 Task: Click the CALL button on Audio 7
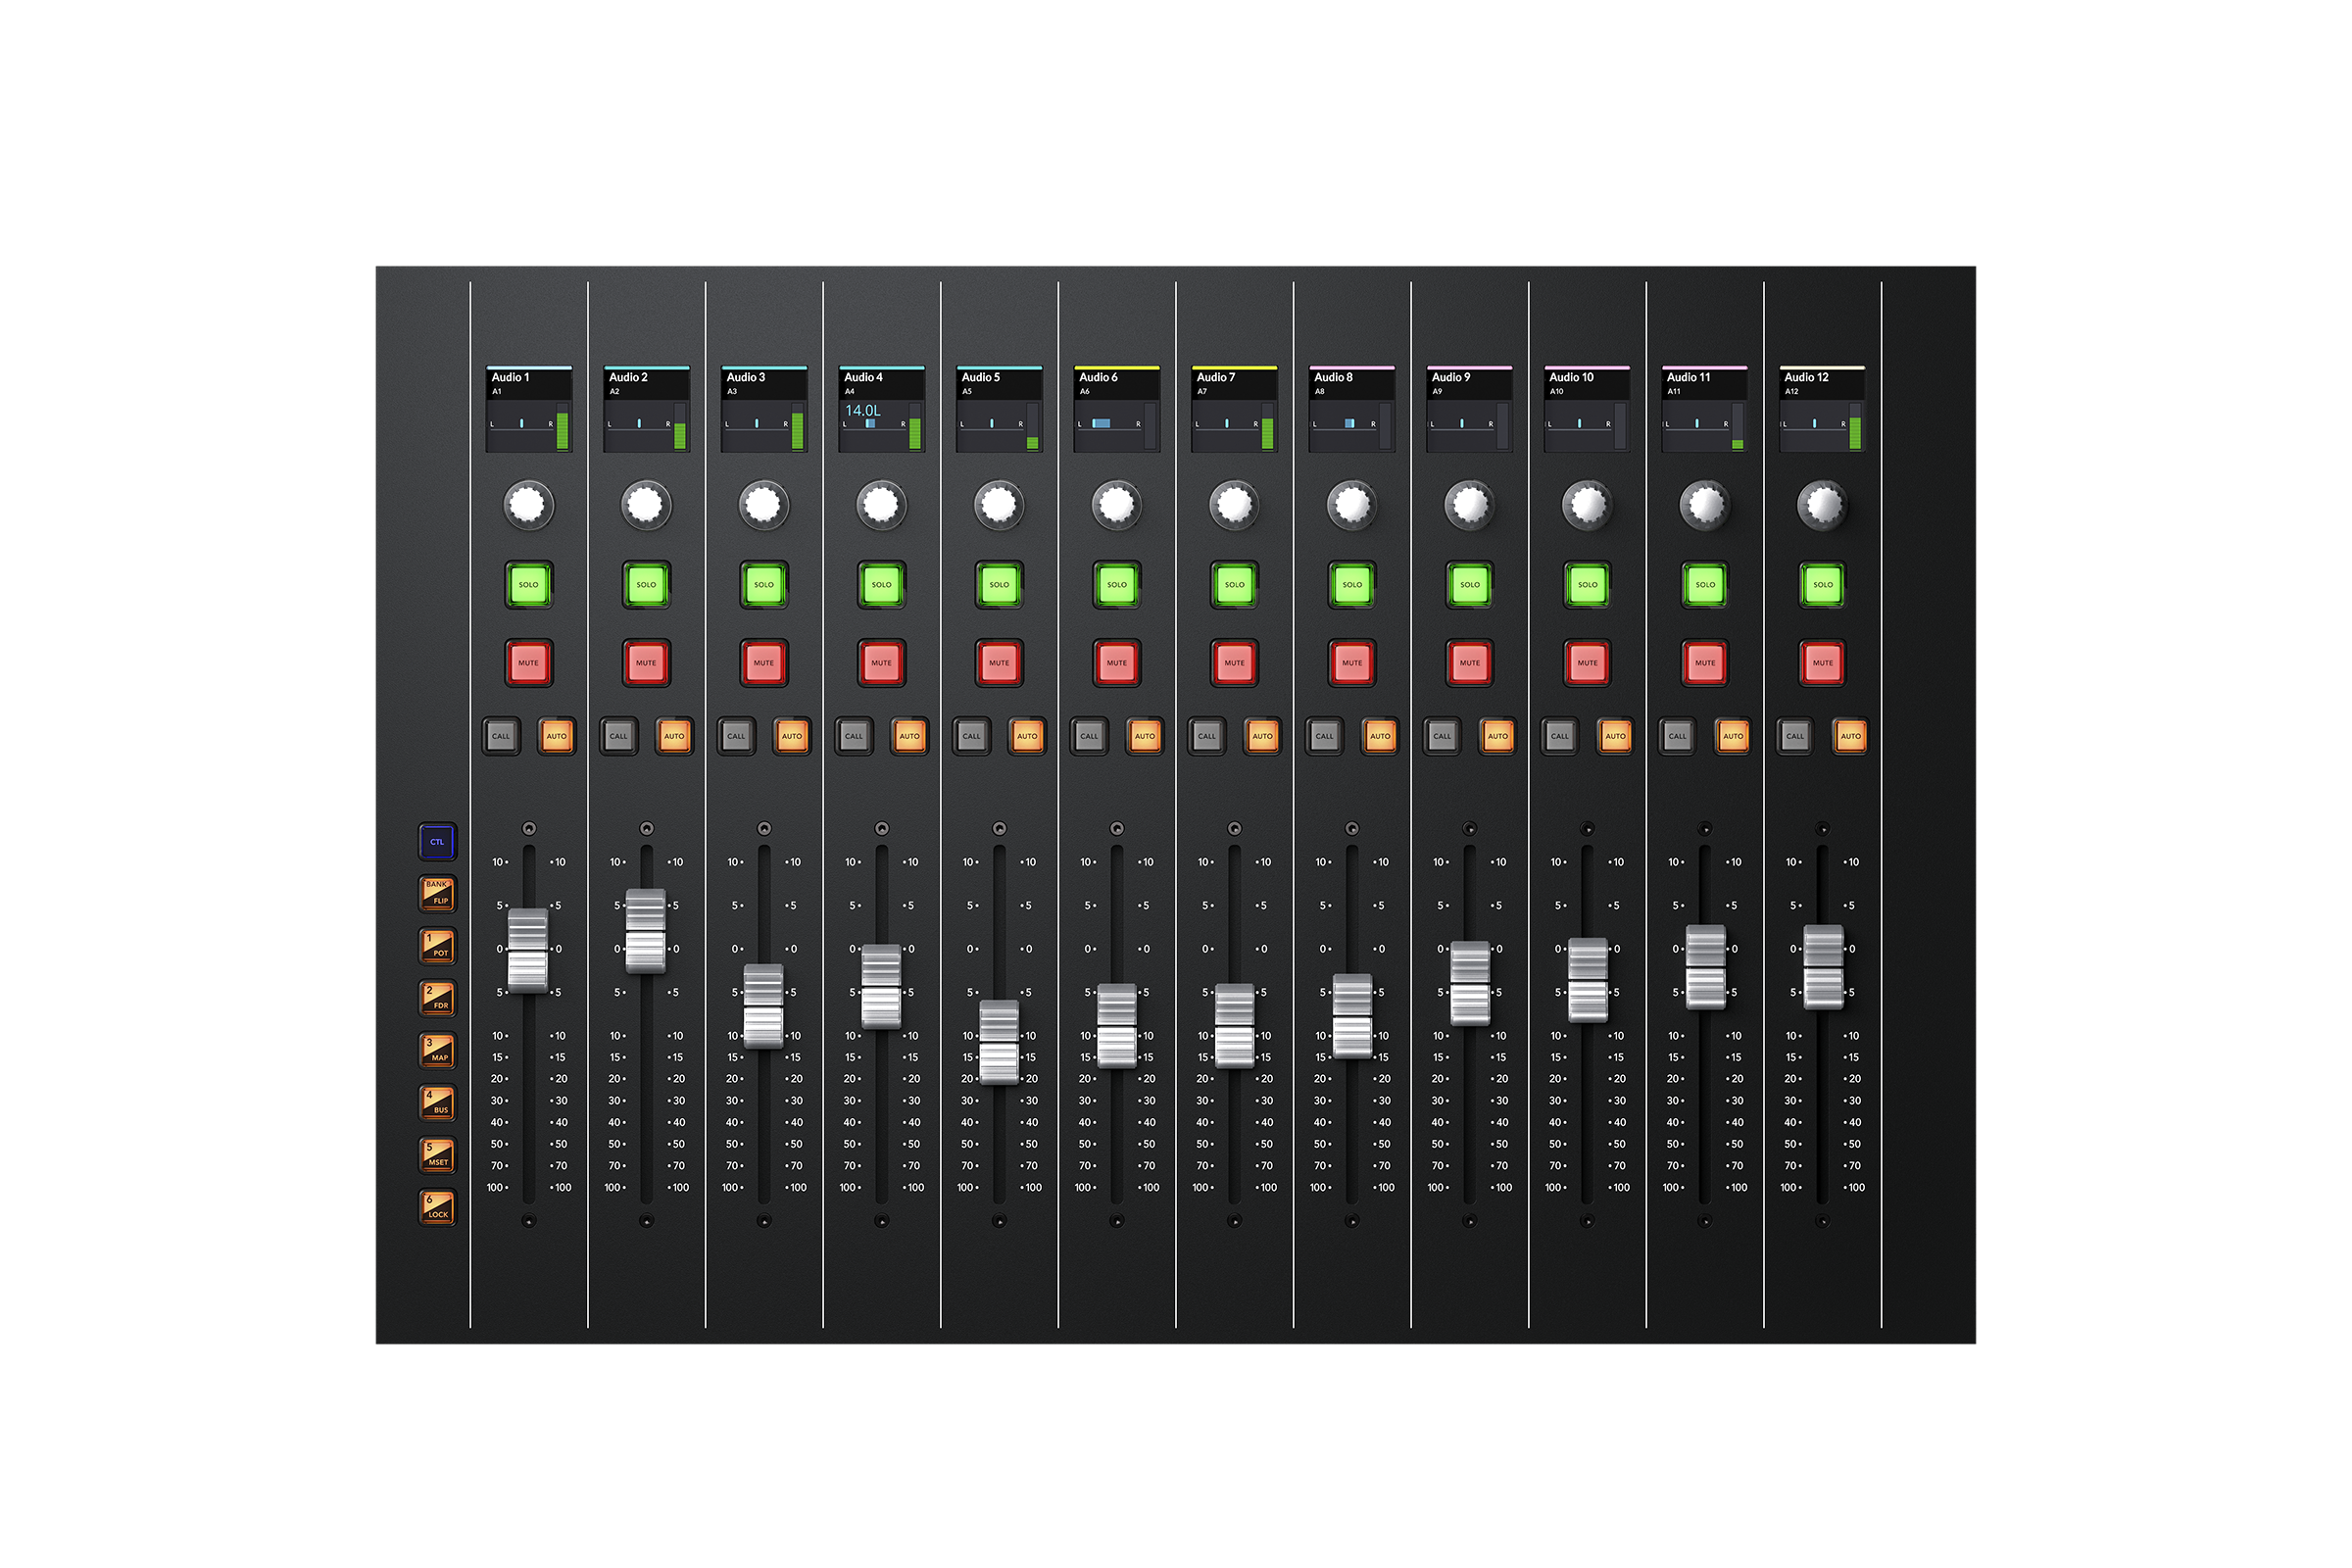click(1207, 737)
